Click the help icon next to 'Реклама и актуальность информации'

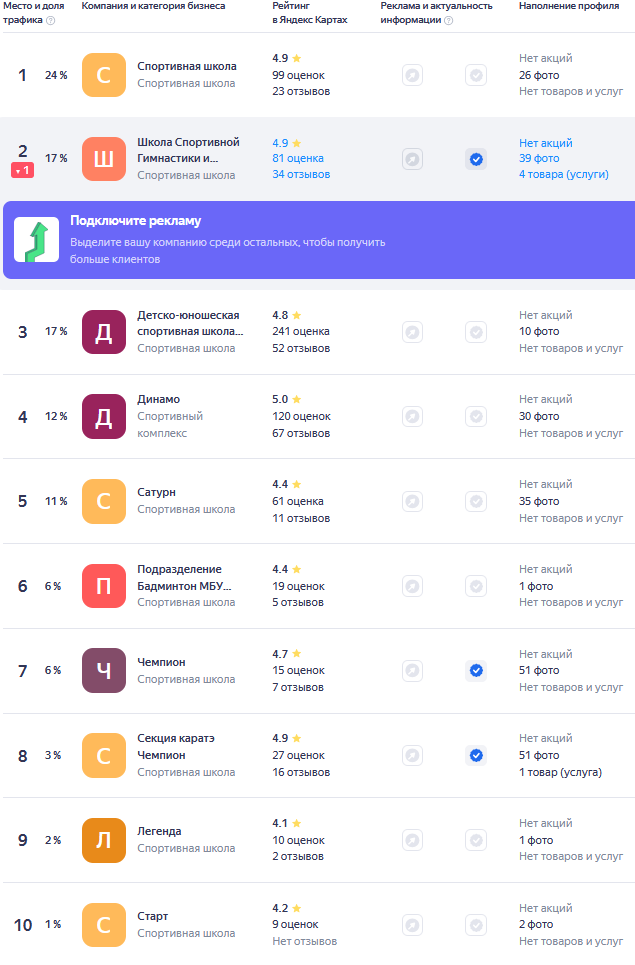449,20
